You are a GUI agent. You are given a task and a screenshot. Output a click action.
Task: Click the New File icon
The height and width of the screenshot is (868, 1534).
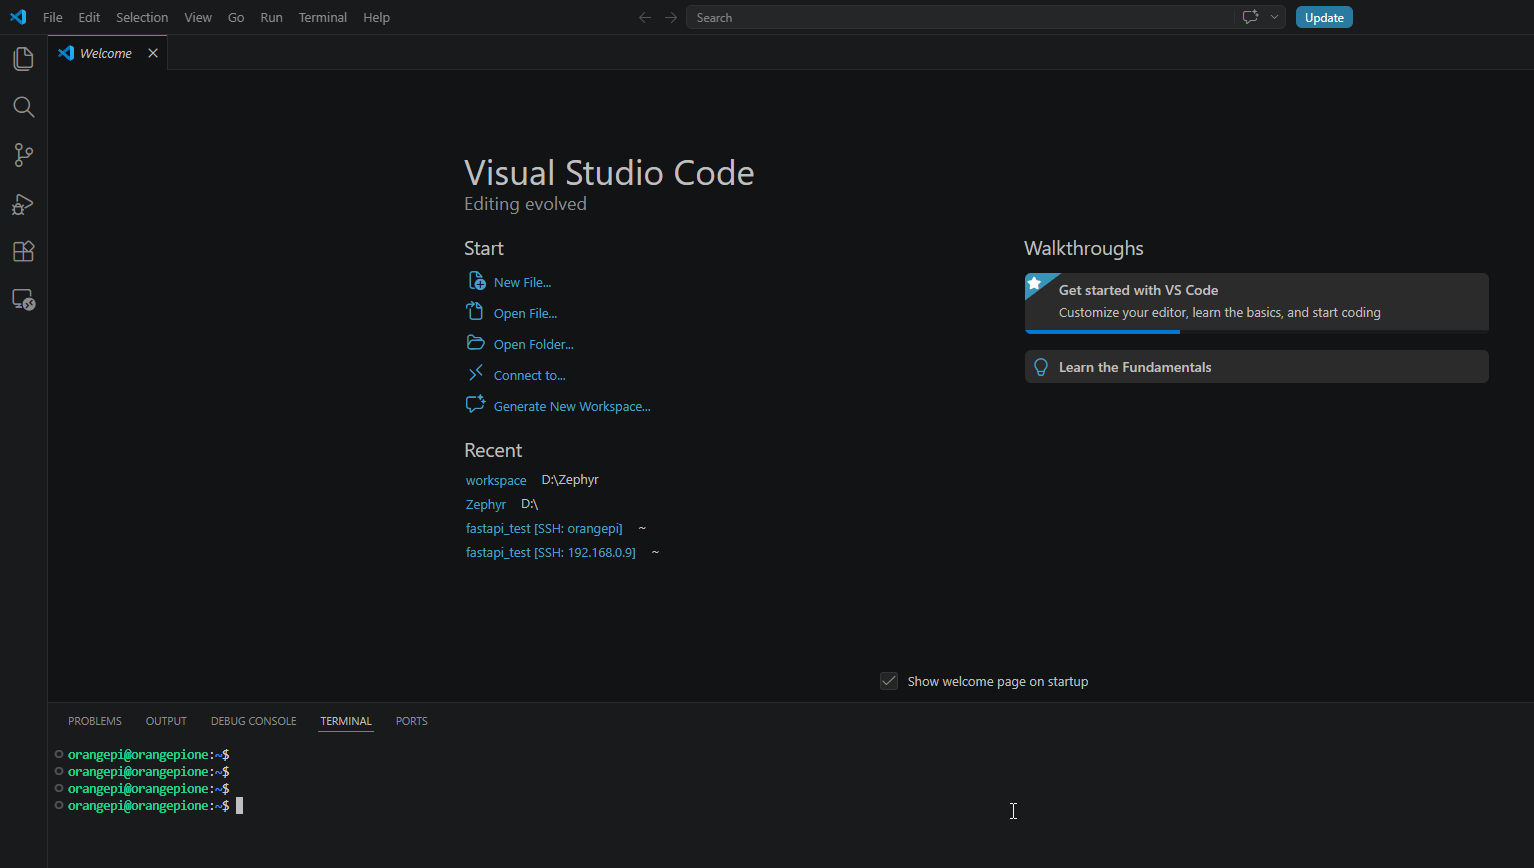(x=477, y=281)
